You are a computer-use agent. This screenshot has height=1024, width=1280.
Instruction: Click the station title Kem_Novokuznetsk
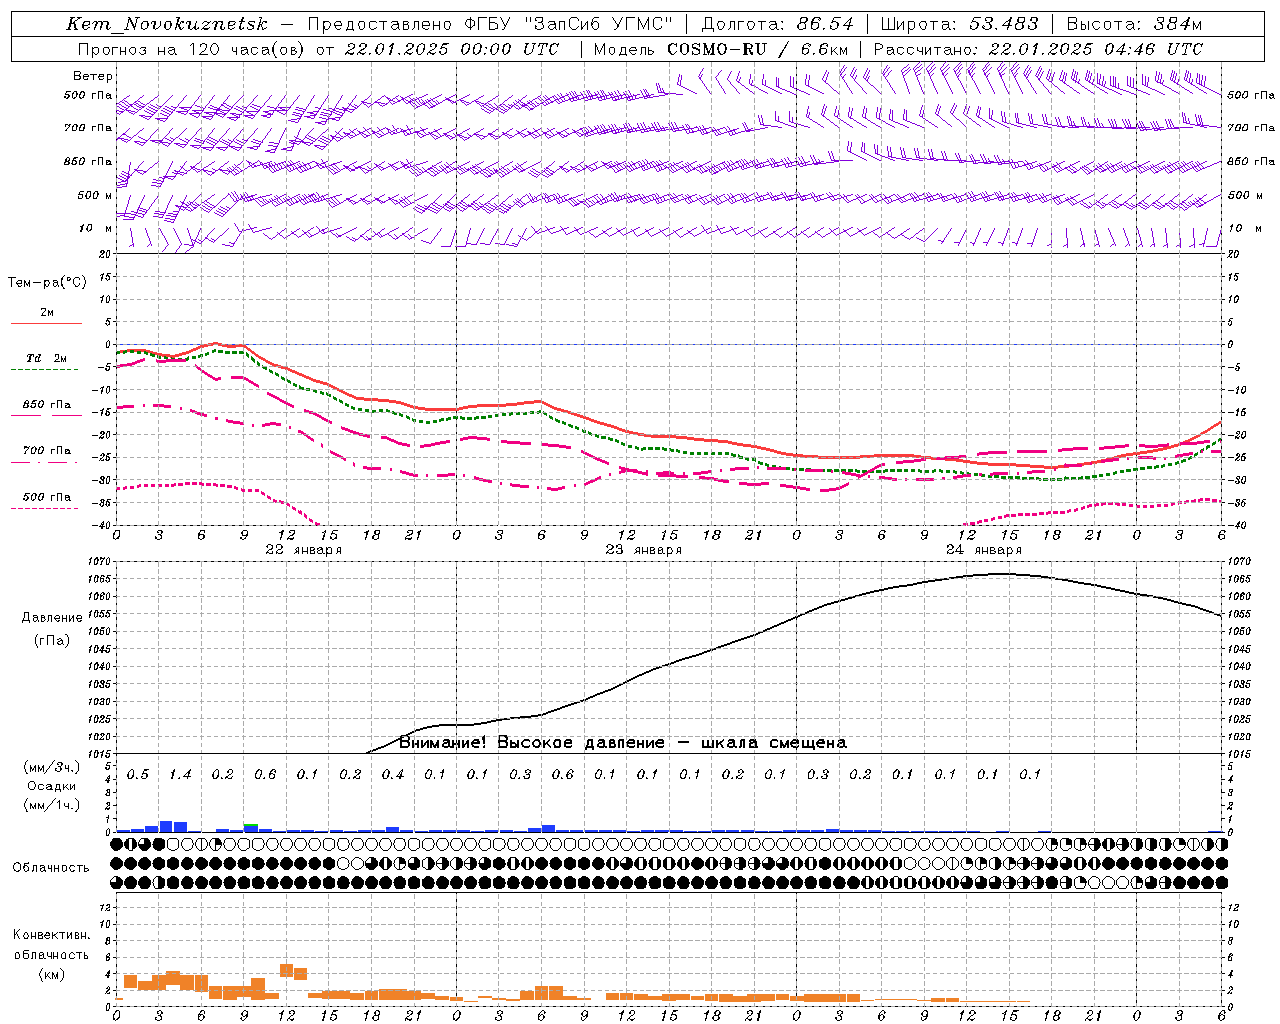tap(167, 24)
